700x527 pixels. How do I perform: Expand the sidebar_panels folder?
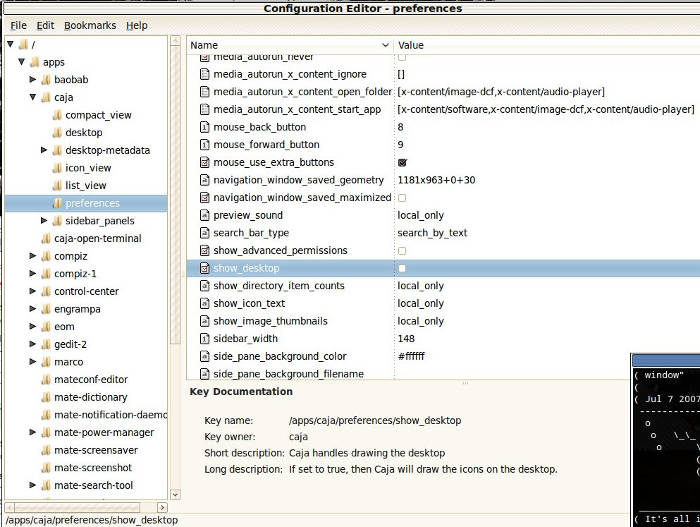coord(44,220)
